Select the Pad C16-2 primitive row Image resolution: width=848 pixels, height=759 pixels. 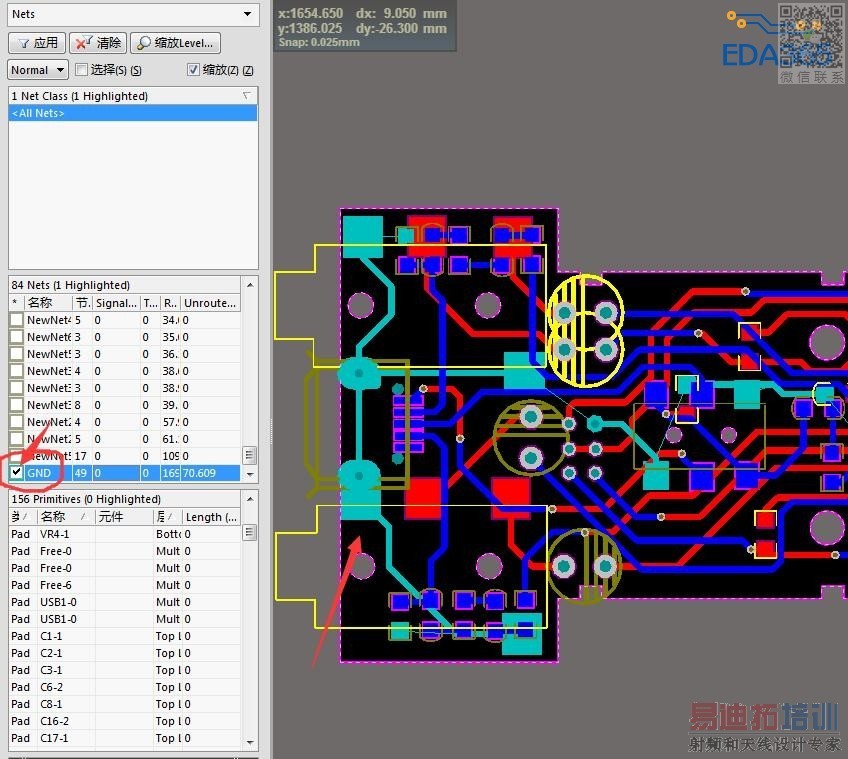tap(125, 721)
